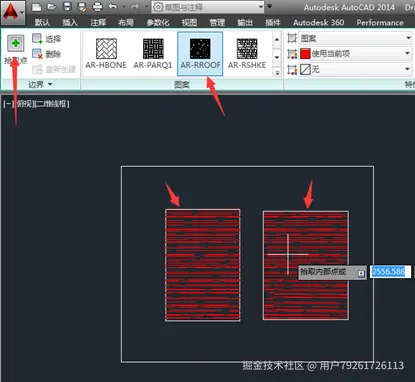
Task: Click the Save As icon
Action: 82,7
